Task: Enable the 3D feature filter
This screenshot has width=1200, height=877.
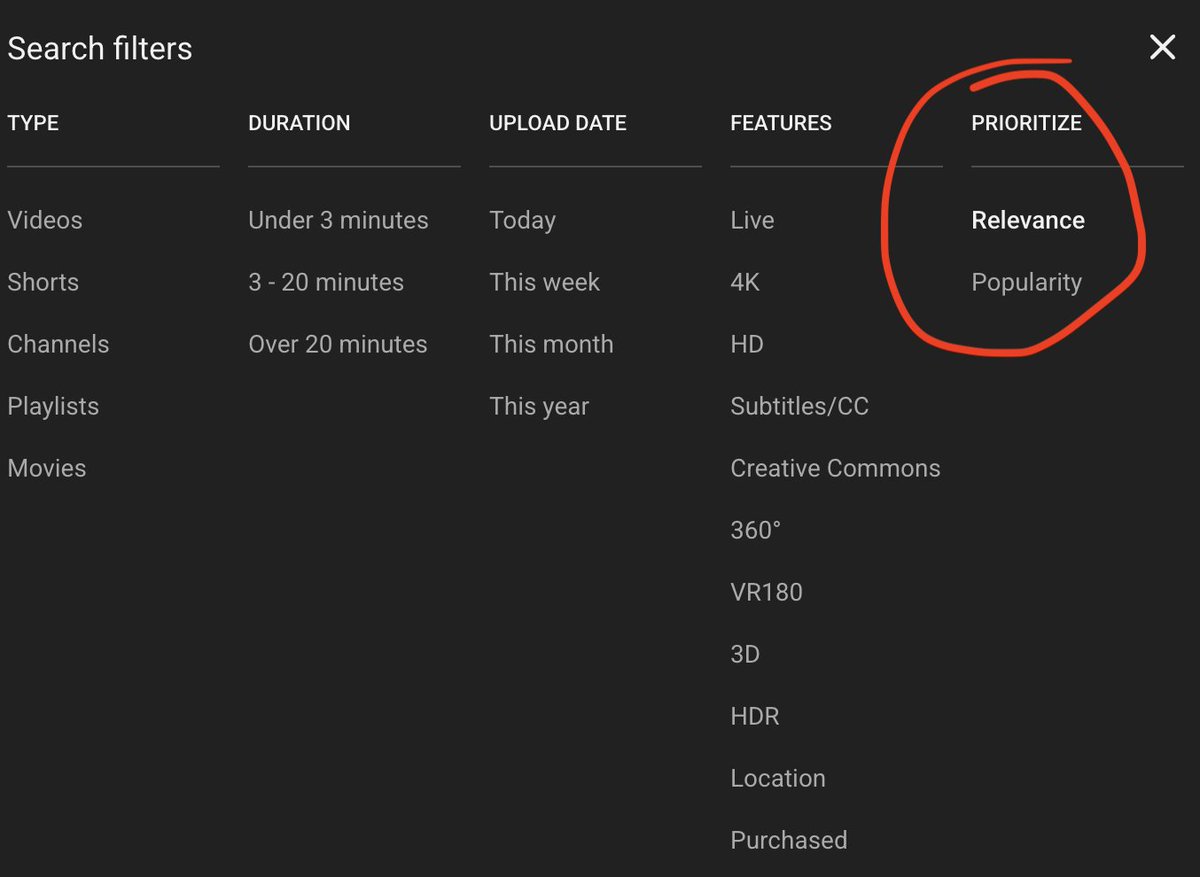Action: (x=745, y=654)
